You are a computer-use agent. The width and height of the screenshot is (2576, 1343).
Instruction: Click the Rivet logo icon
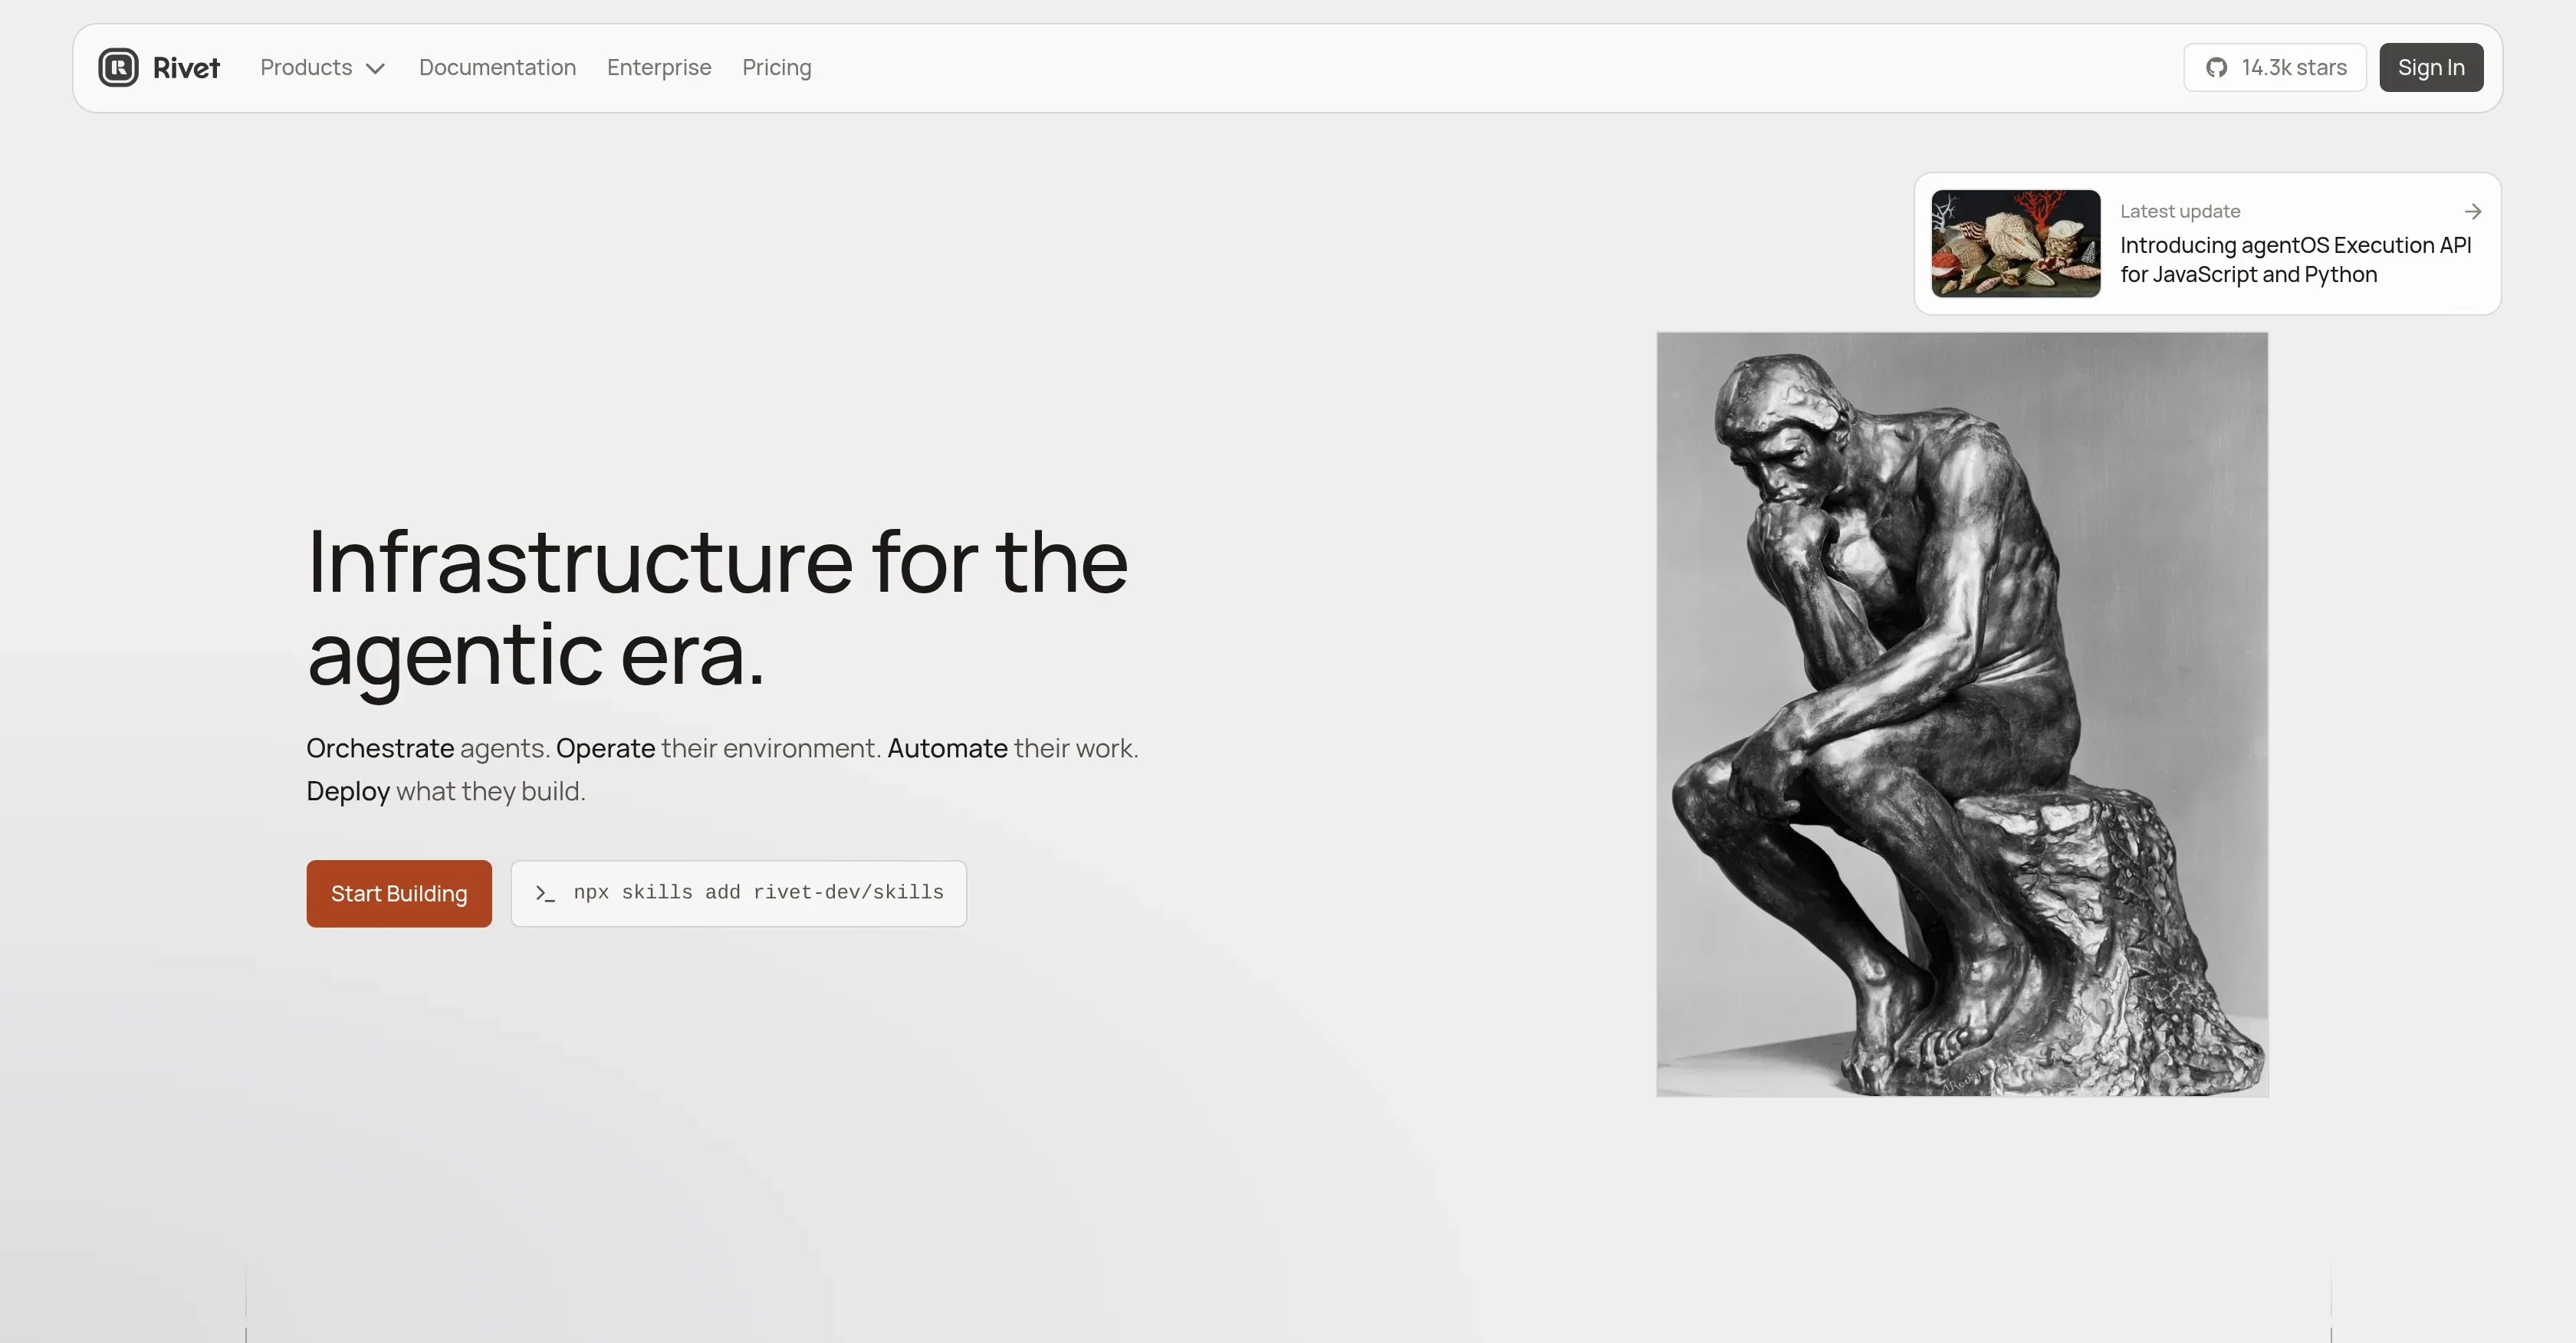point(118,67)
